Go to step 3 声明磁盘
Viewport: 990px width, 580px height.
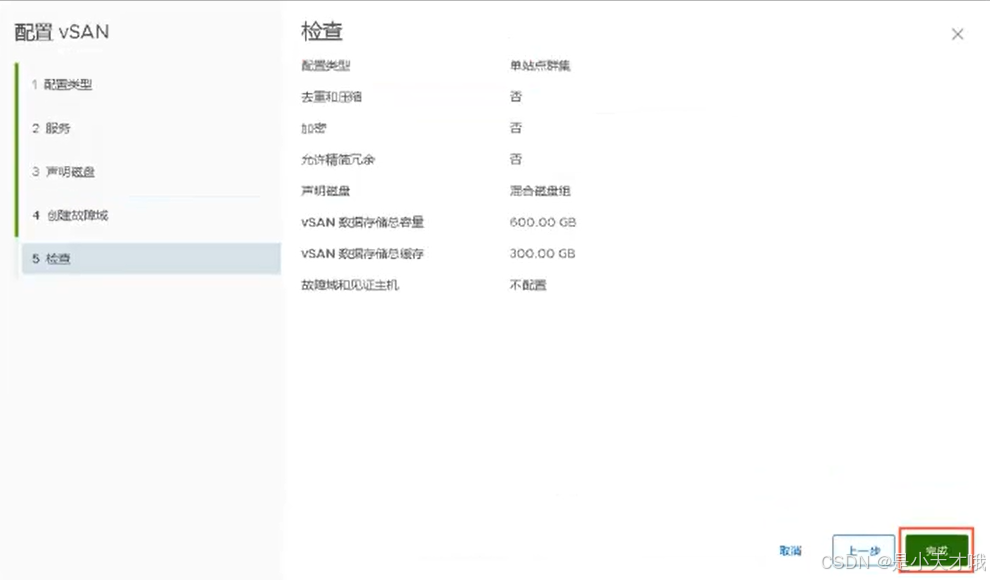point(63,172)
